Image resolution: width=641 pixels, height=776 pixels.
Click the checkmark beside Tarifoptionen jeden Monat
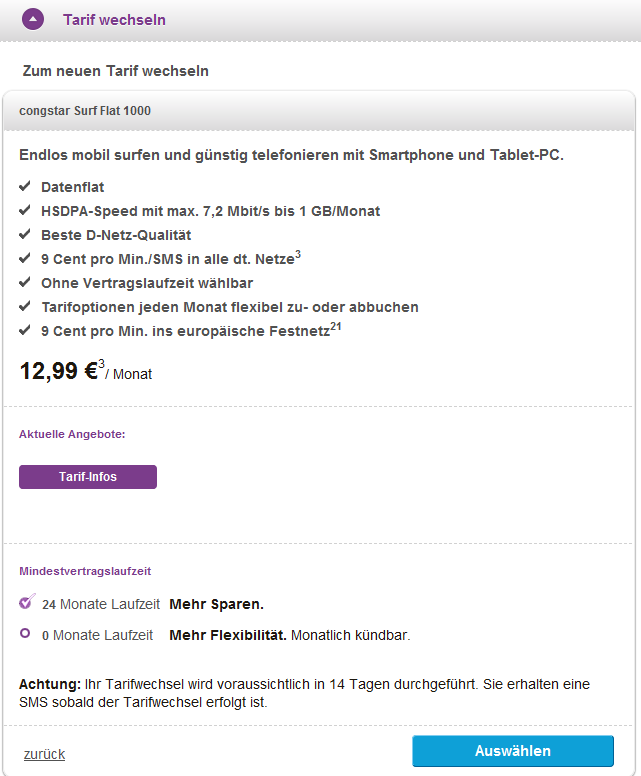pos(25,307)
